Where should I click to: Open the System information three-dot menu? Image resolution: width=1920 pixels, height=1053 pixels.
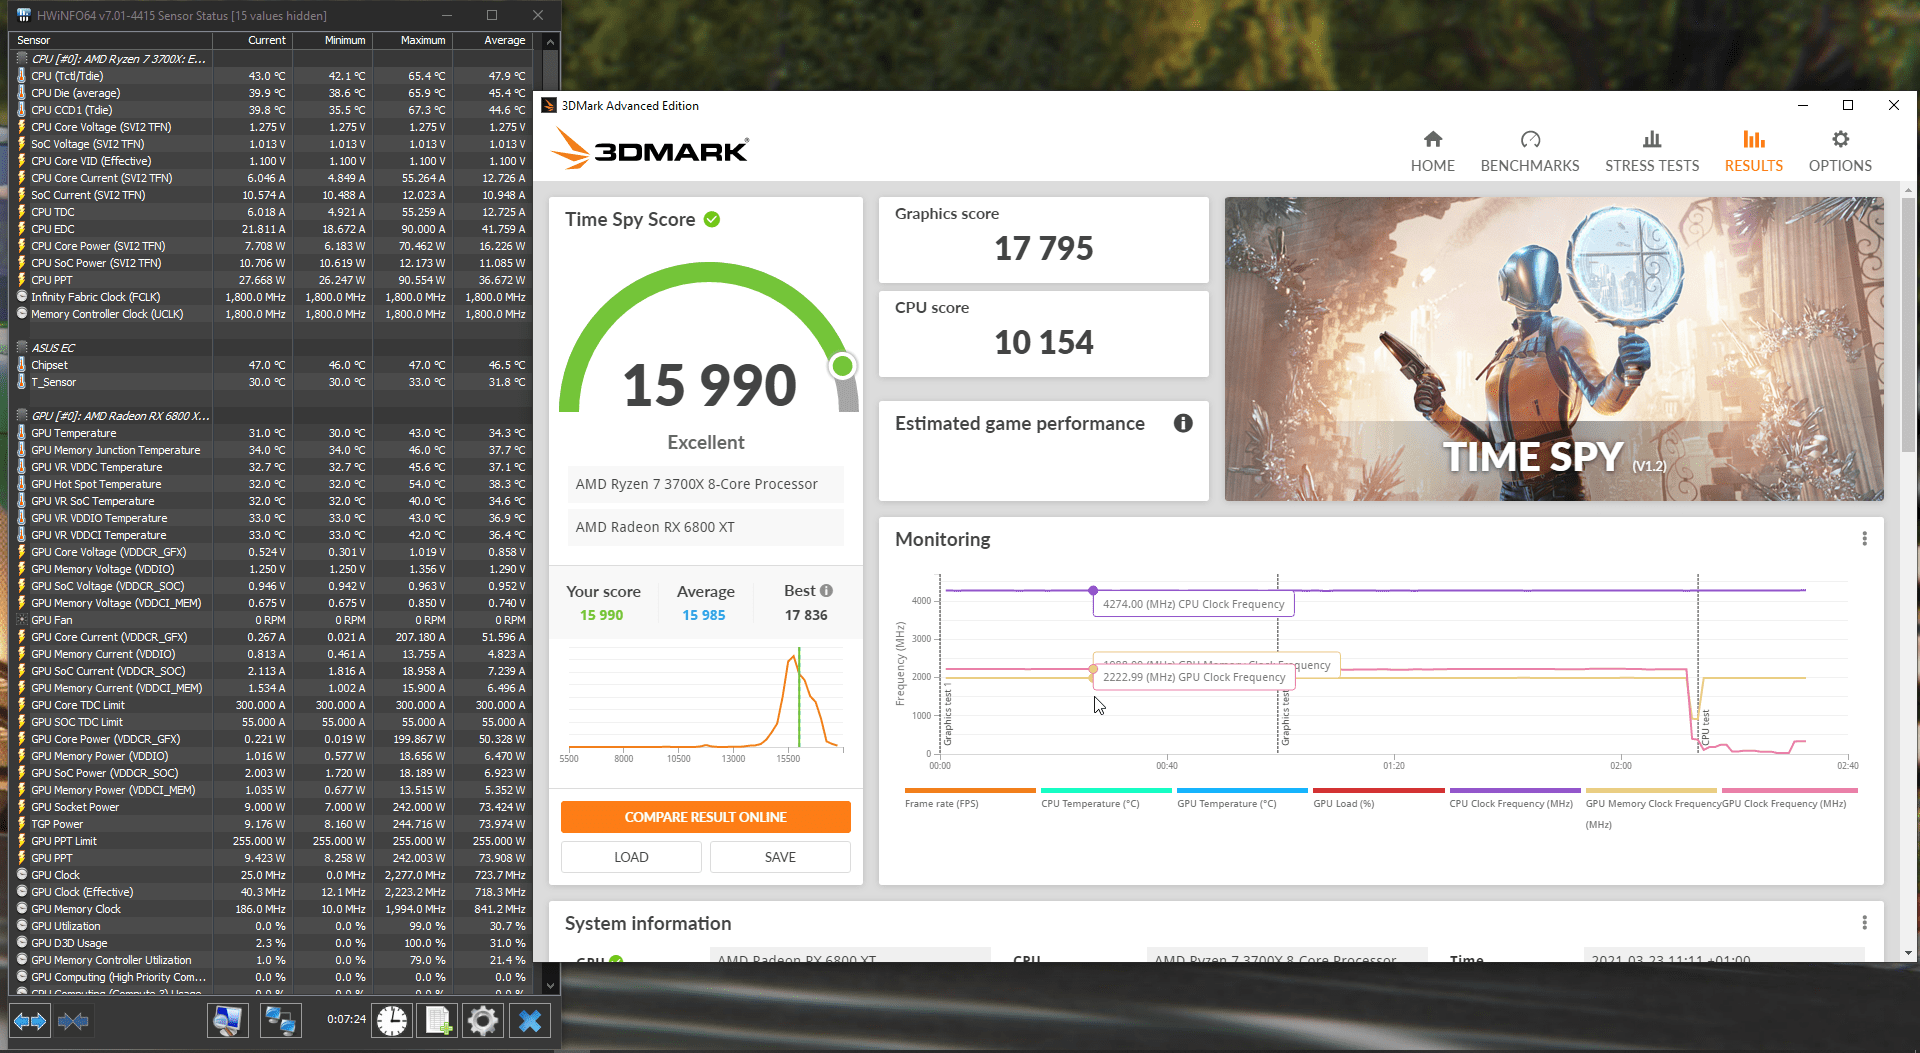click(x=1864, y=923)
